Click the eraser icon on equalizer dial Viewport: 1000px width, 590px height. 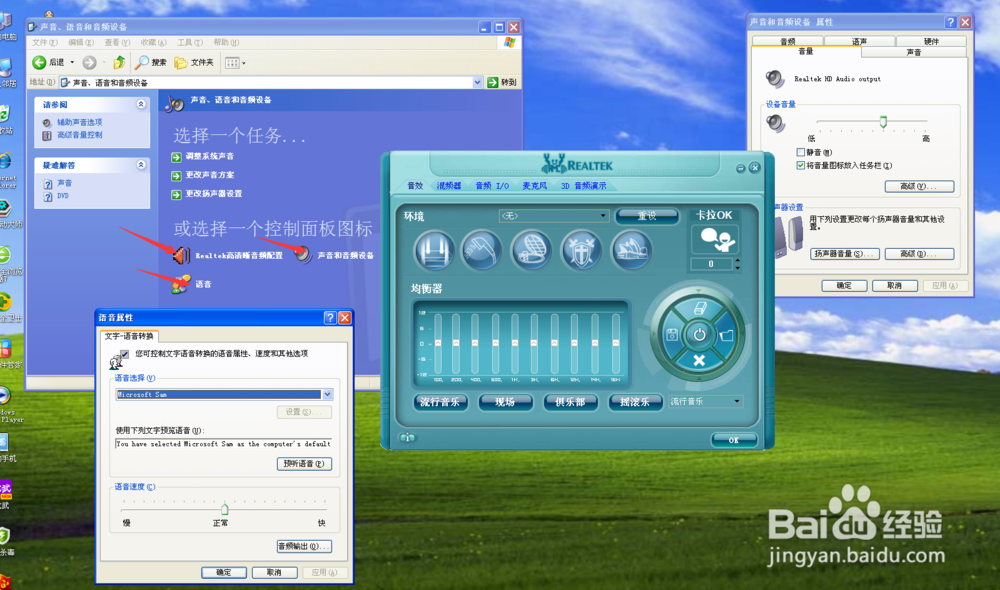click(699, 309)
